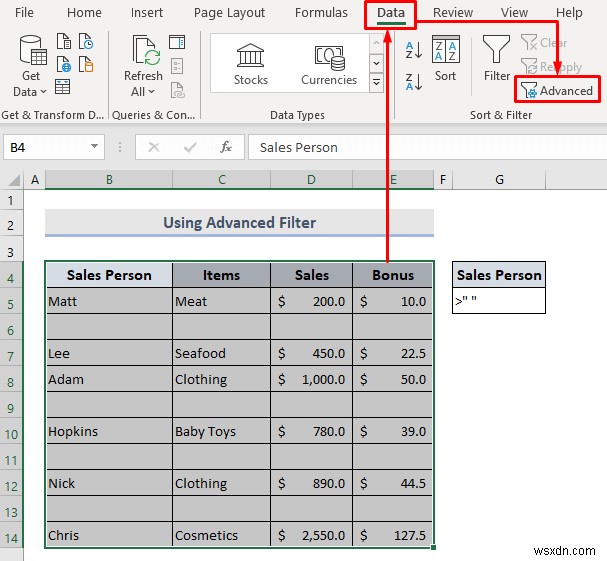The height and width of the screenshot is (561, 607).
Task: Click cell containing 'Cosmetics'
Action: point(221,535)
